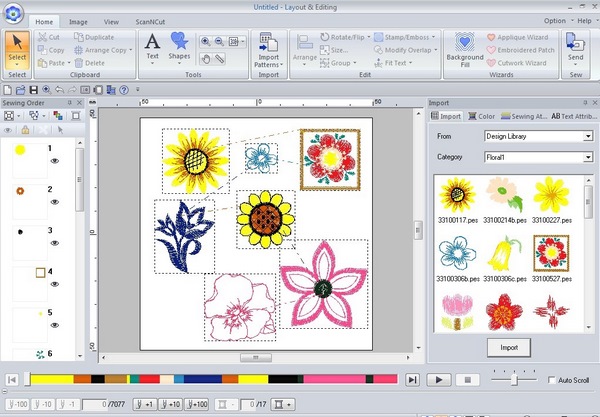Select the Pan hand tool
Image resolution: width=600 pixels, height=417 pixels.
(206, 59)
